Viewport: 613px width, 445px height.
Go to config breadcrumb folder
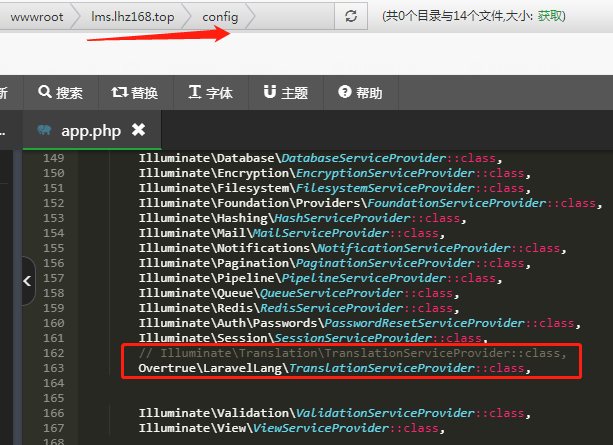tap(220, 17)
